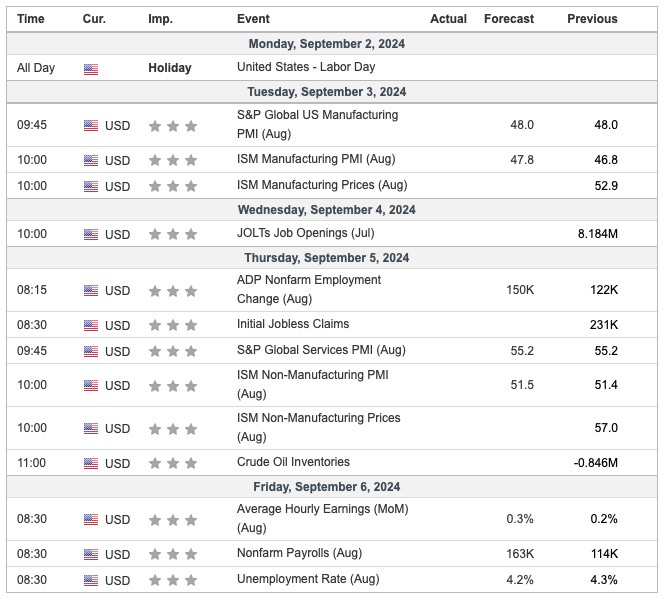The height and width of the screenshot is (599, 664).
Task: Click previous value 8.184M
Action: (x=598, y=234)
